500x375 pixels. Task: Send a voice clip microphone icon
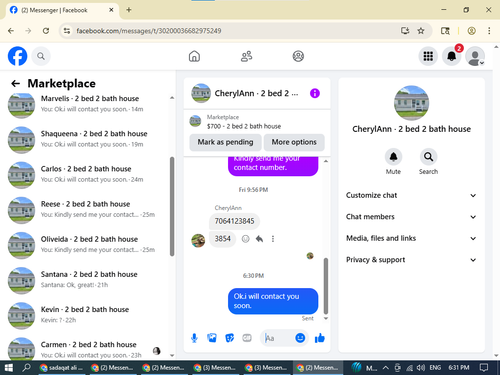[x=194, y=338]
